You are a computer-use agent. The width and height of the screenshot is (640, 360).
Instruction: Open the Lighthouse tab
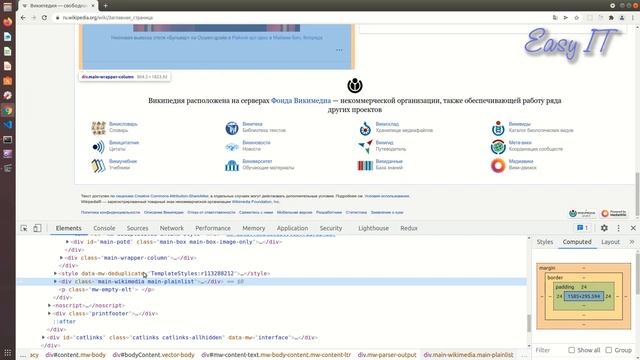click(373, 228)
